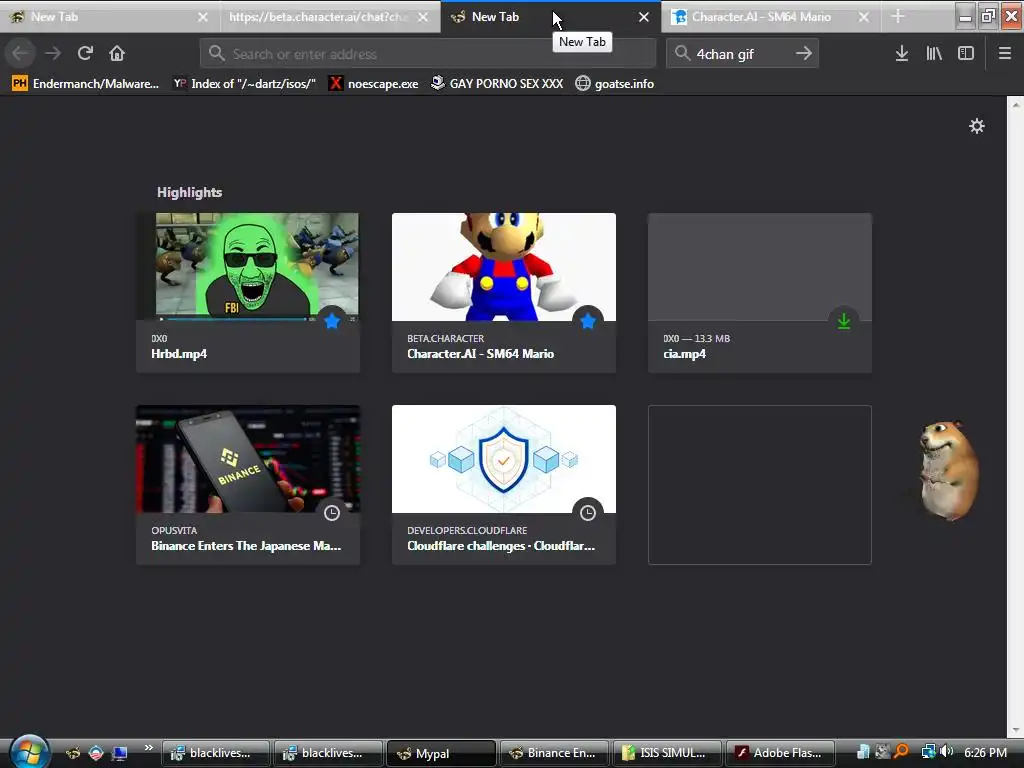The height and width of the screenshot is (768, 1024).
Task: Click Show Desktop quick launch icon
Action: [120, 753]
